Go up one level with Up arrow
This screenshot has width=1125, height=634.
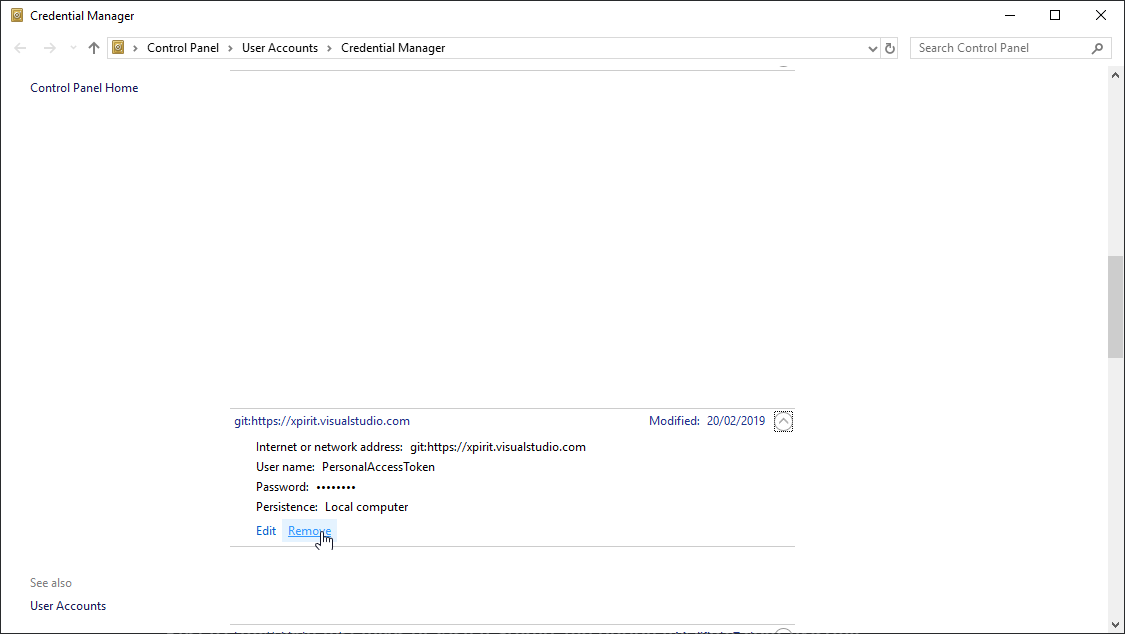(94, 48)
